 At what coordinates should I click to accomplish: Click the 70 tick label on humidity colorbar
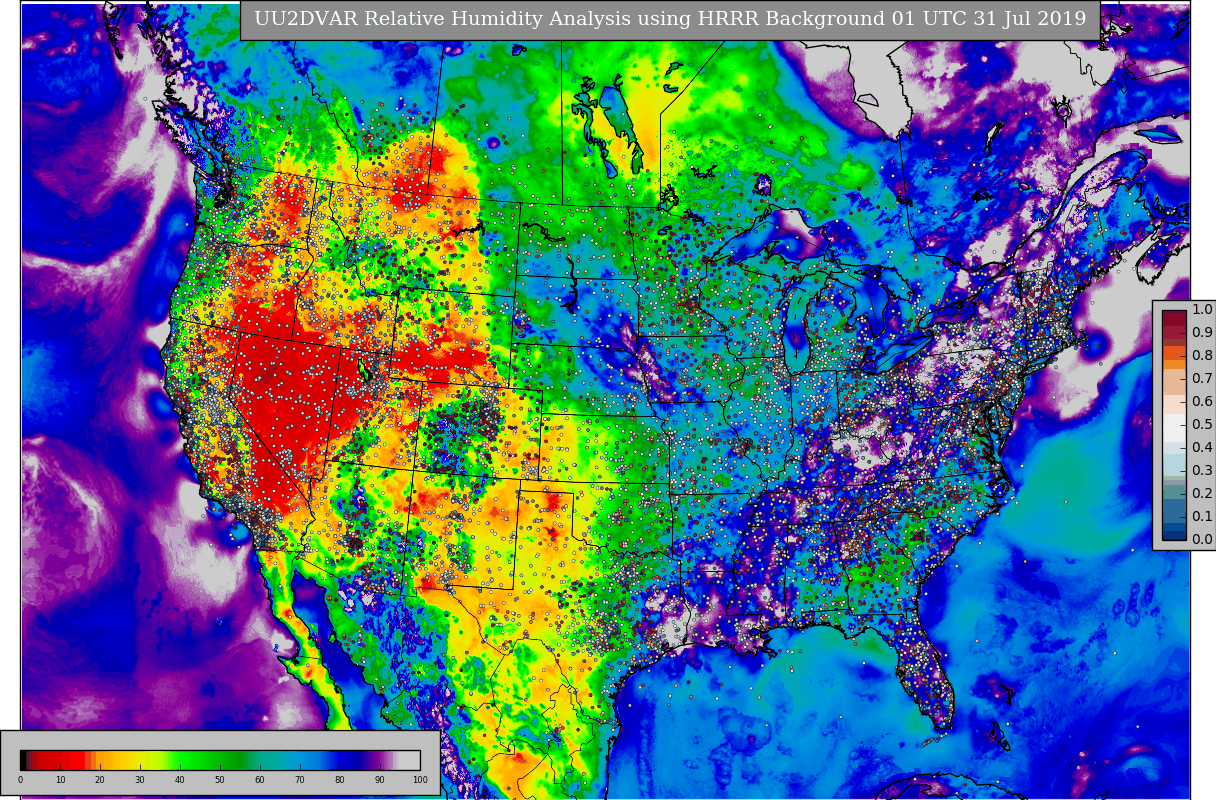(x=300, y=780)
